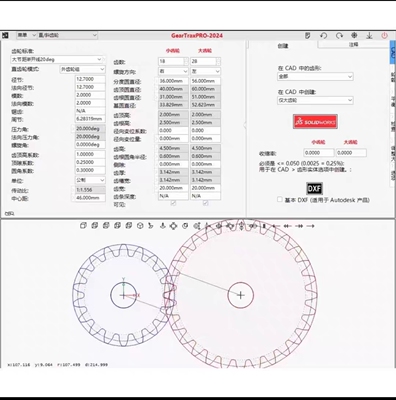Click the panel splitter collapse arrow
This screenshot has height=400, width=396.
(x=245, y=125)
